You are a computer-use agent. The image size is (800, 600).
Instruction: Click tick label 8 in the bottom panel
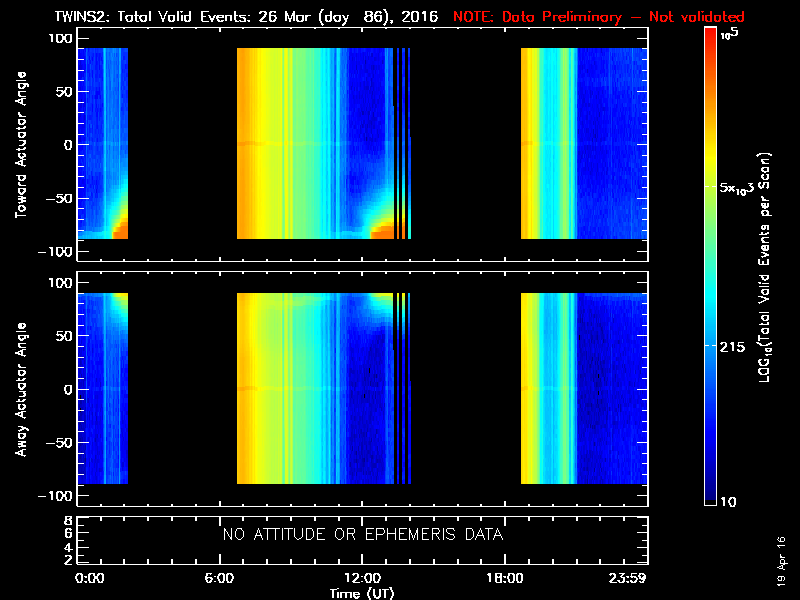(x=66, y=521)
